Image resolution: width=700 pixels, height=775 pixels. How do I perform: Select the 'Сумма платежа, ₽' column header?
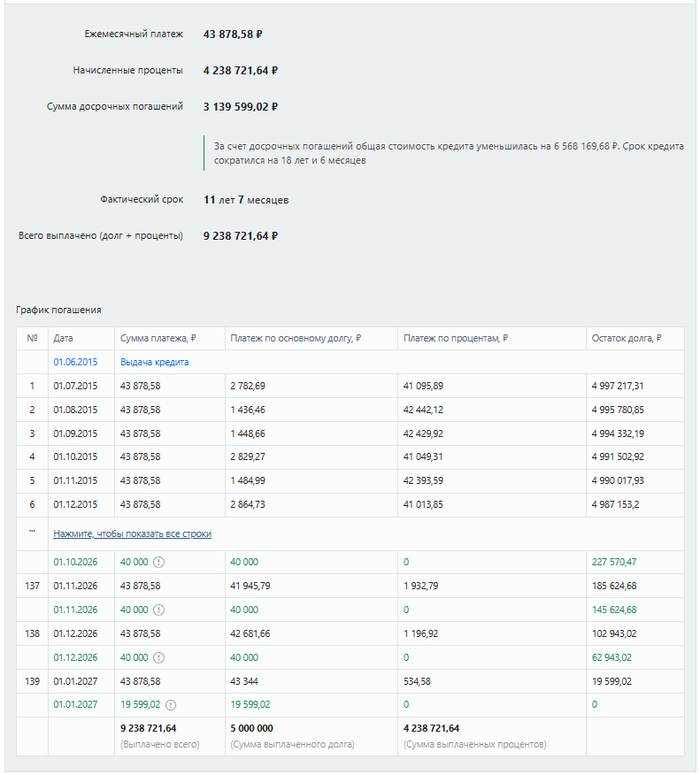tap(158, 338)
